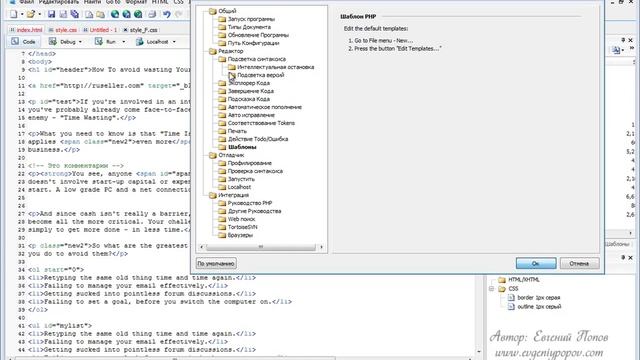Click По умолчанию (Default) button
The image size is (640, 360).
(216, 263)
